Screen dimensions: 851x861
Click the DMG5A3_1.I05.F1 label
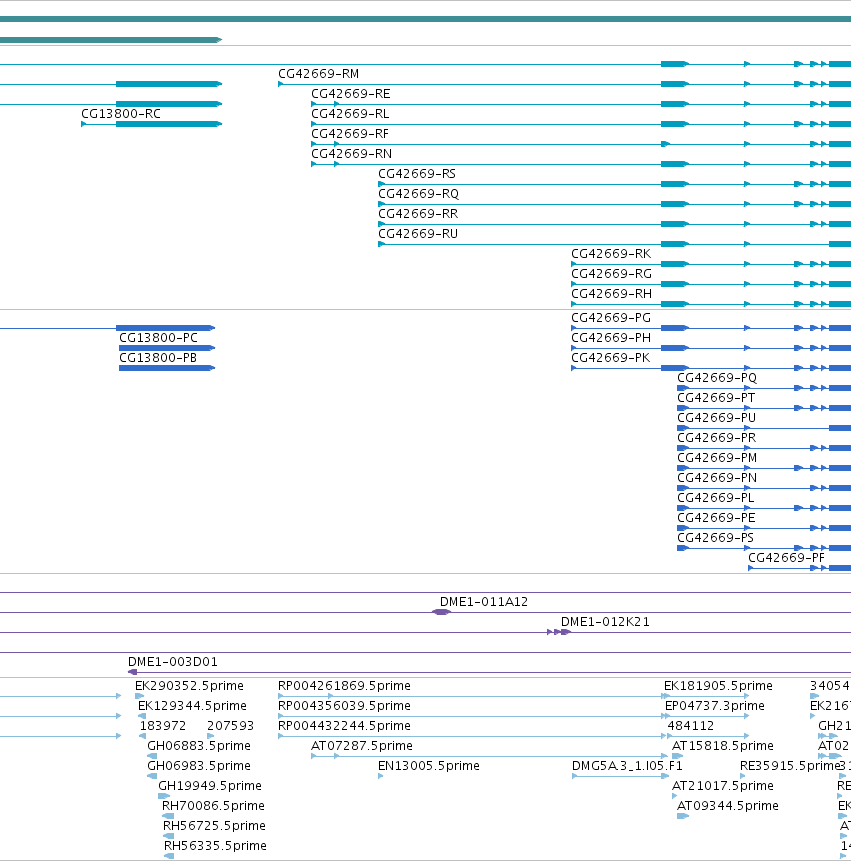coord(627,765)
